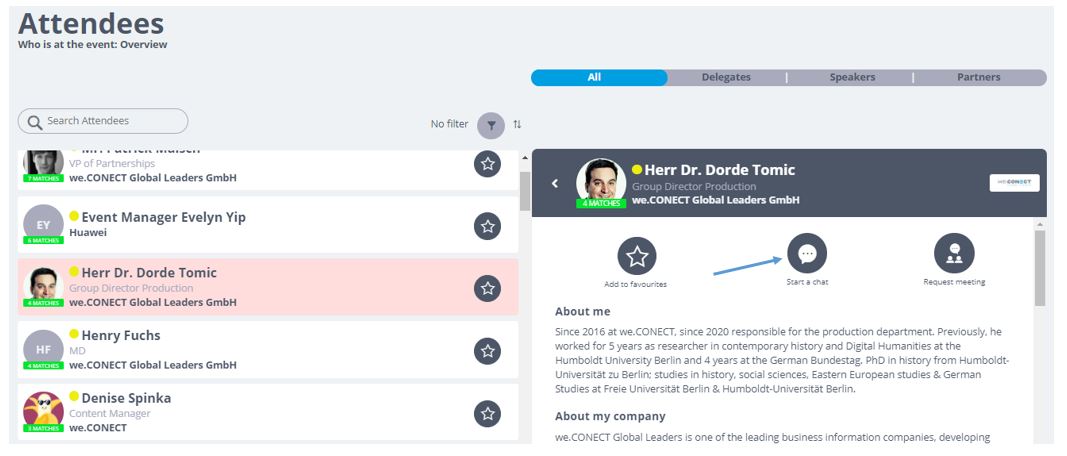Click the 'No filter' label
Screen dimensions: 1067x456
tap(449, 124)
